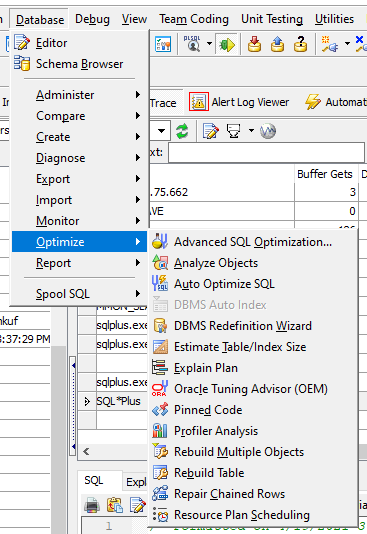Switch to the SQL tab

click(x=94, y=481)
